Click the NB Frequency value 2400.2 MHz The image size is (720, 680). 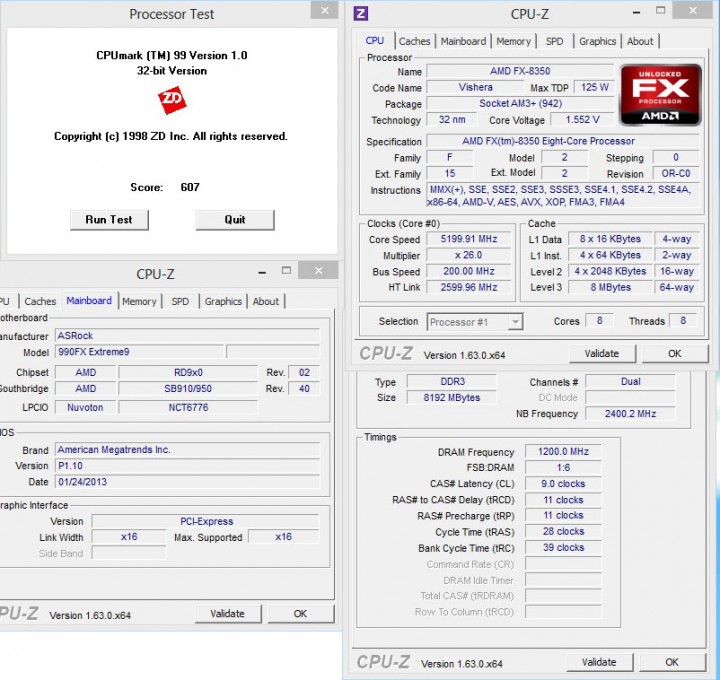[x=630, y=413]
